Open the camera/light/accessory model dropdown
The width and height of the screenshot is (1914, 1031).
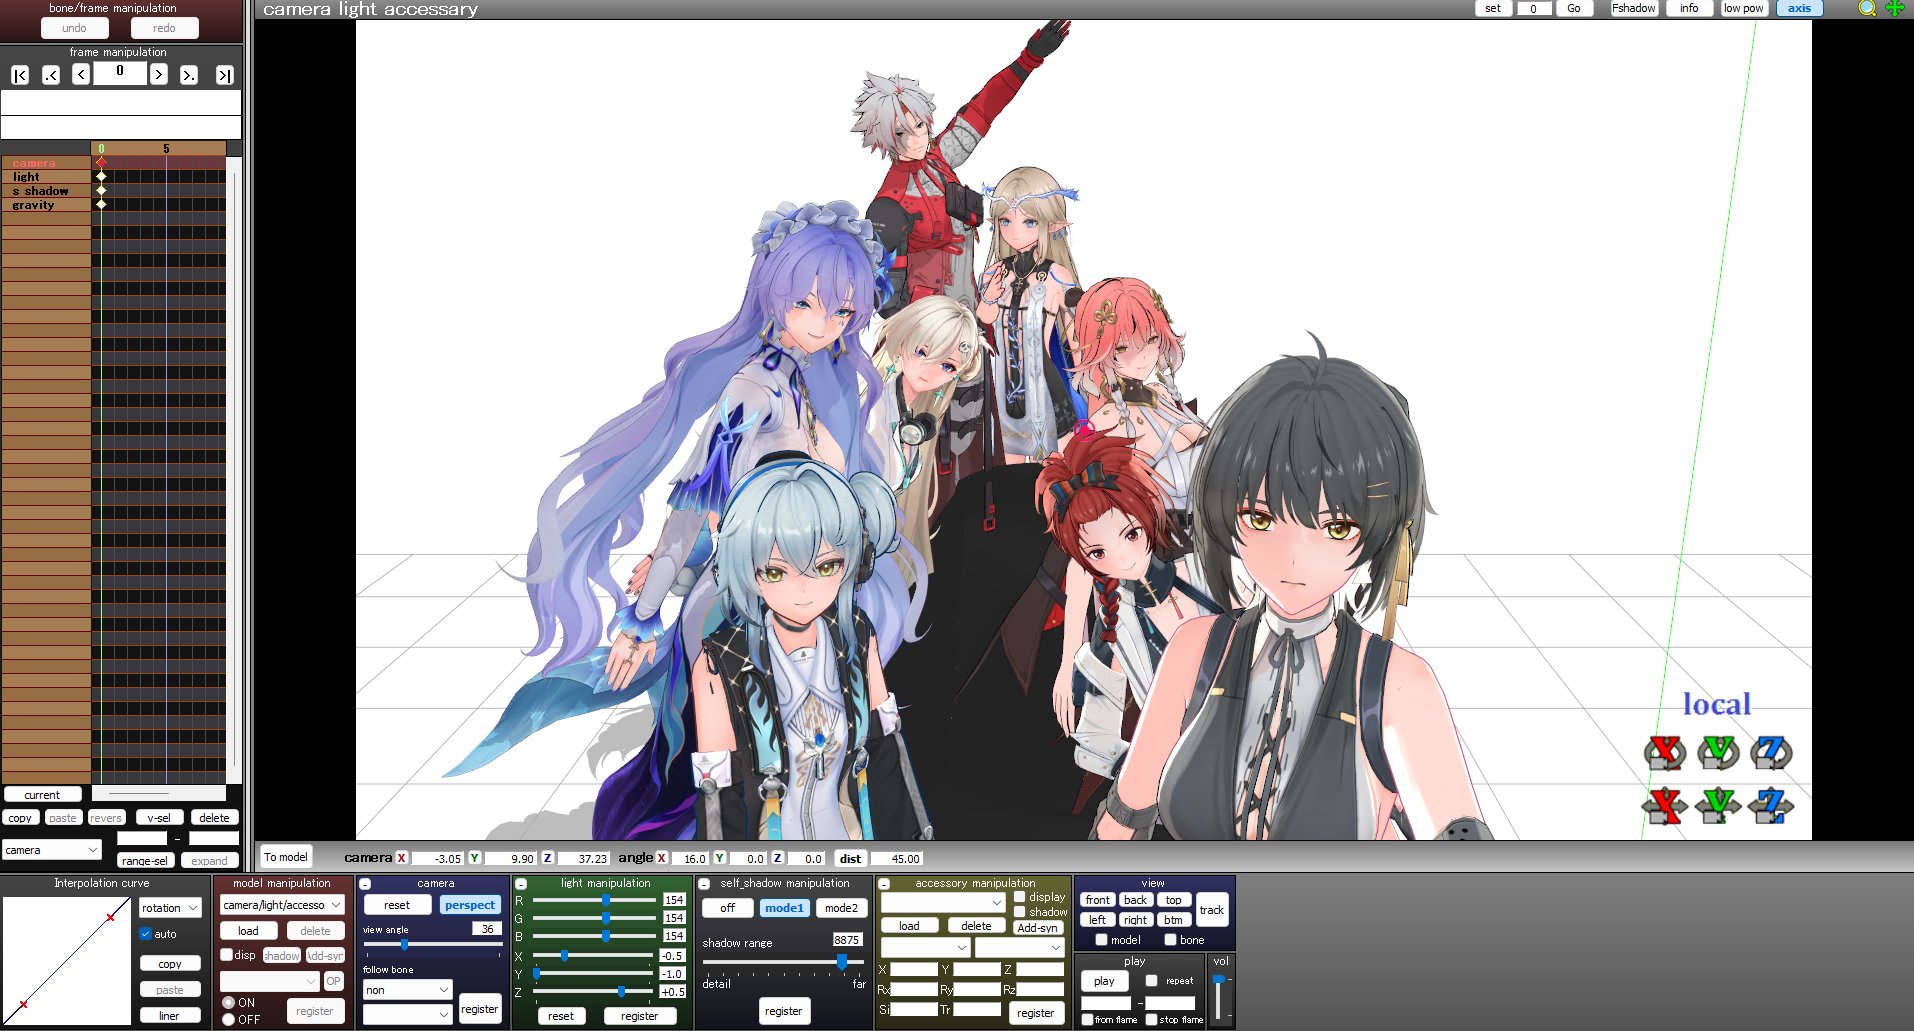[x=282, y=905]
